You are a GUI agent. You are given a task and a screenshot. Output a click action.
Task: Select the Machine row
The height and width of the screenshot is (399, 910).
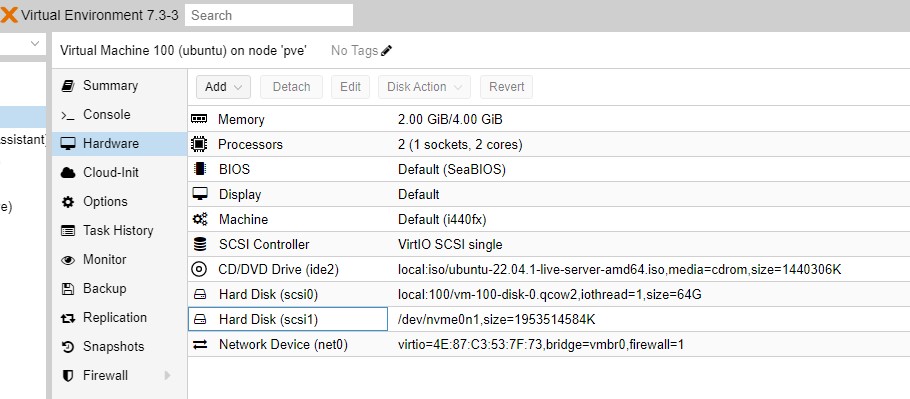click(549, 219)
